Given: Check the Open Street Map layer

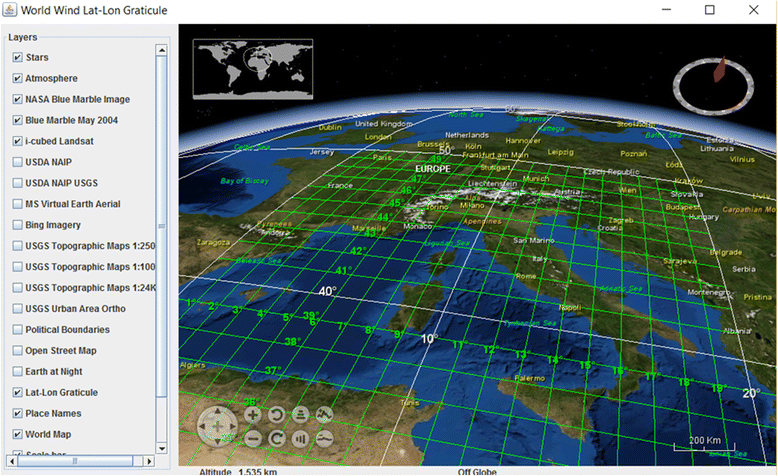Looking at the screenshot, I should point(17,351).
